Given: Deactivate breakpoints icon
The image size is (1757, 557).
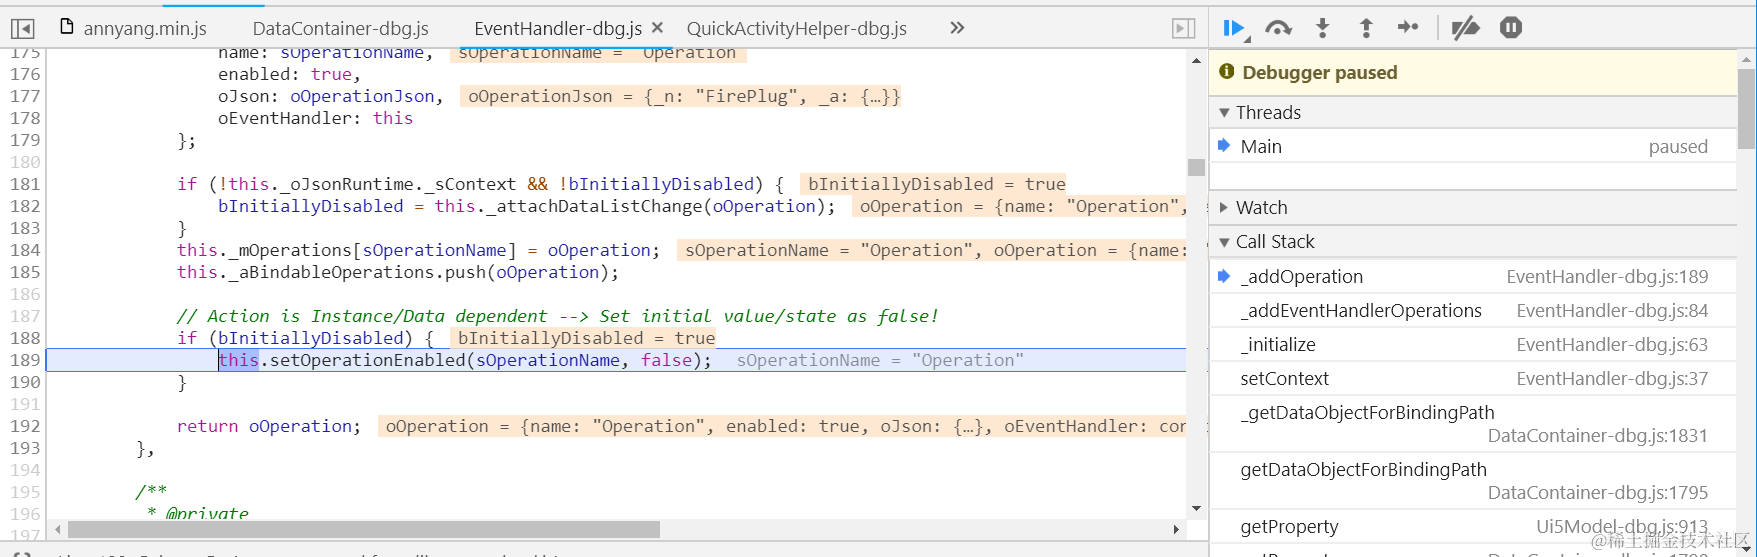Looking at the screenshot, I should coord(1465,28).
